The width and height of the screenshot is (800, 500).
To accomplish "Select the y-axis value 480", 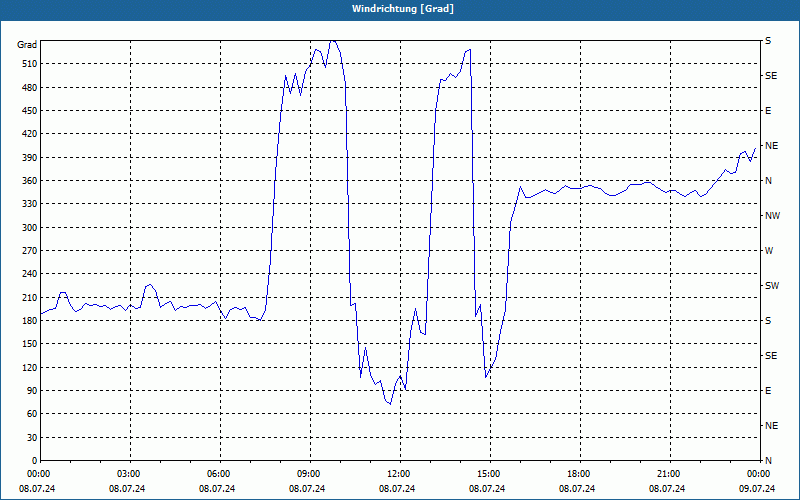I will [30, 88].
